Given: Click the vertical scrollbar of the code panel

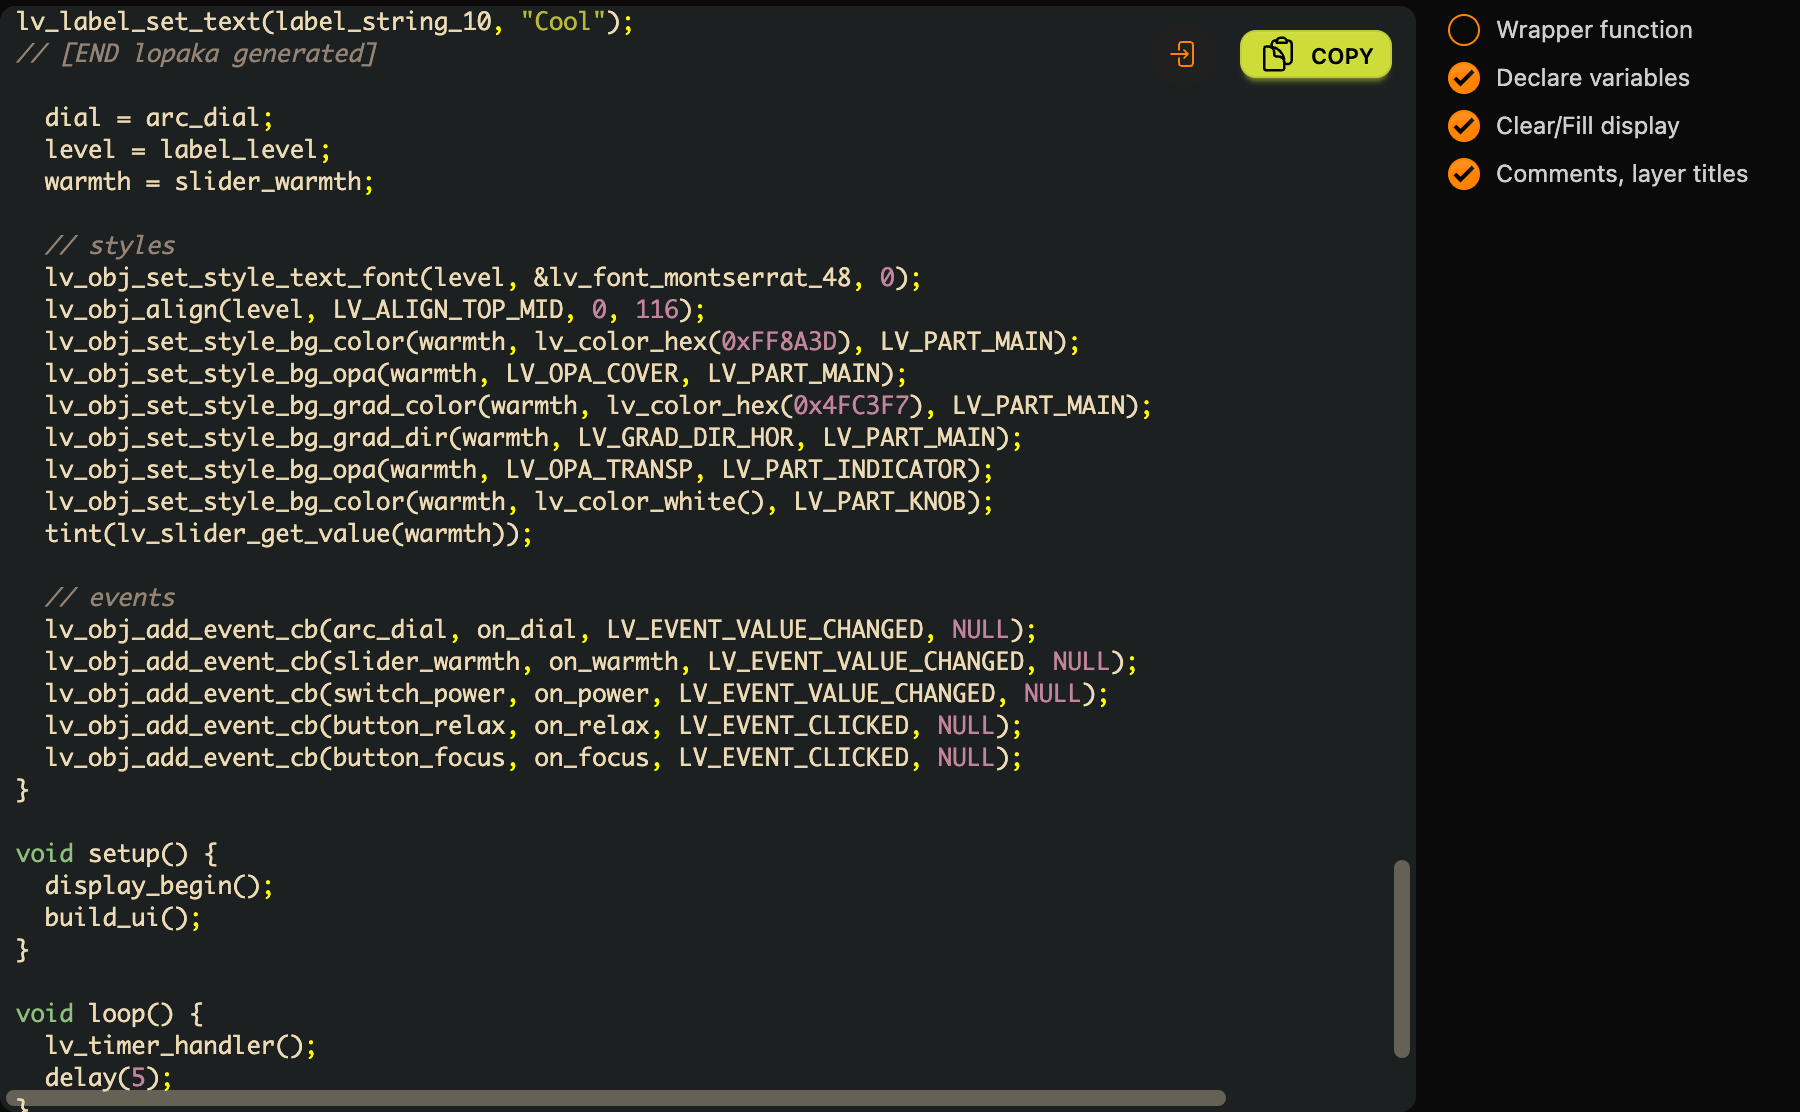Looking at the screenshot, I should 1402,958.
